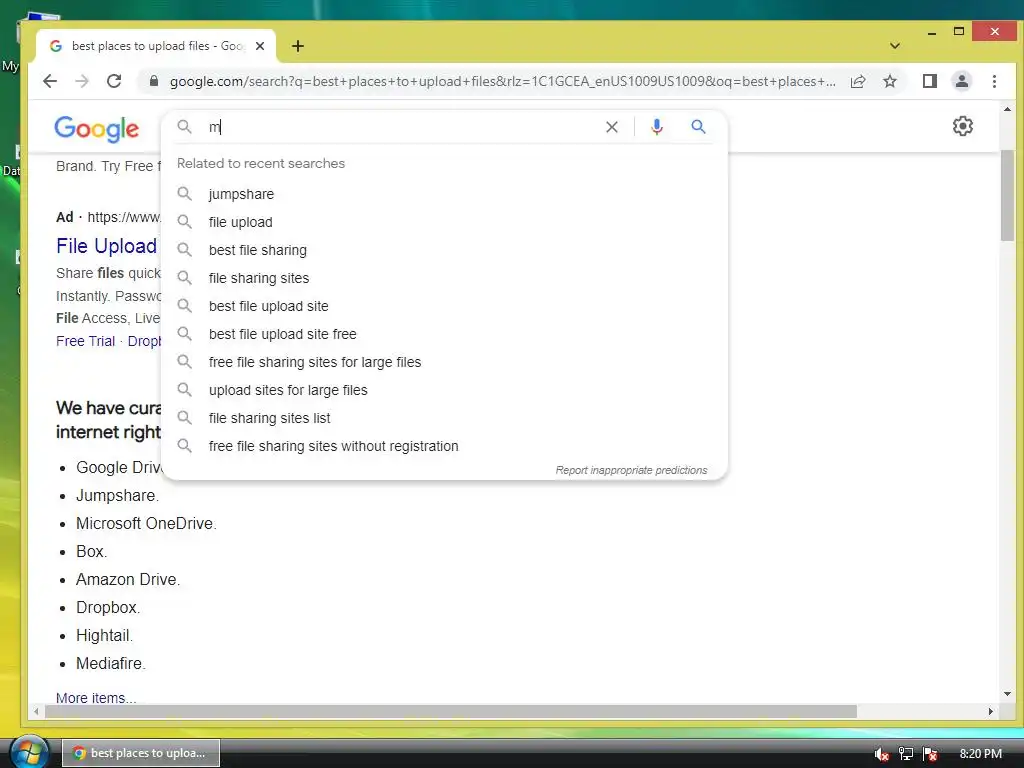Pick best file upload site free suggestion
1024x768 pixels.
(444, 334)
